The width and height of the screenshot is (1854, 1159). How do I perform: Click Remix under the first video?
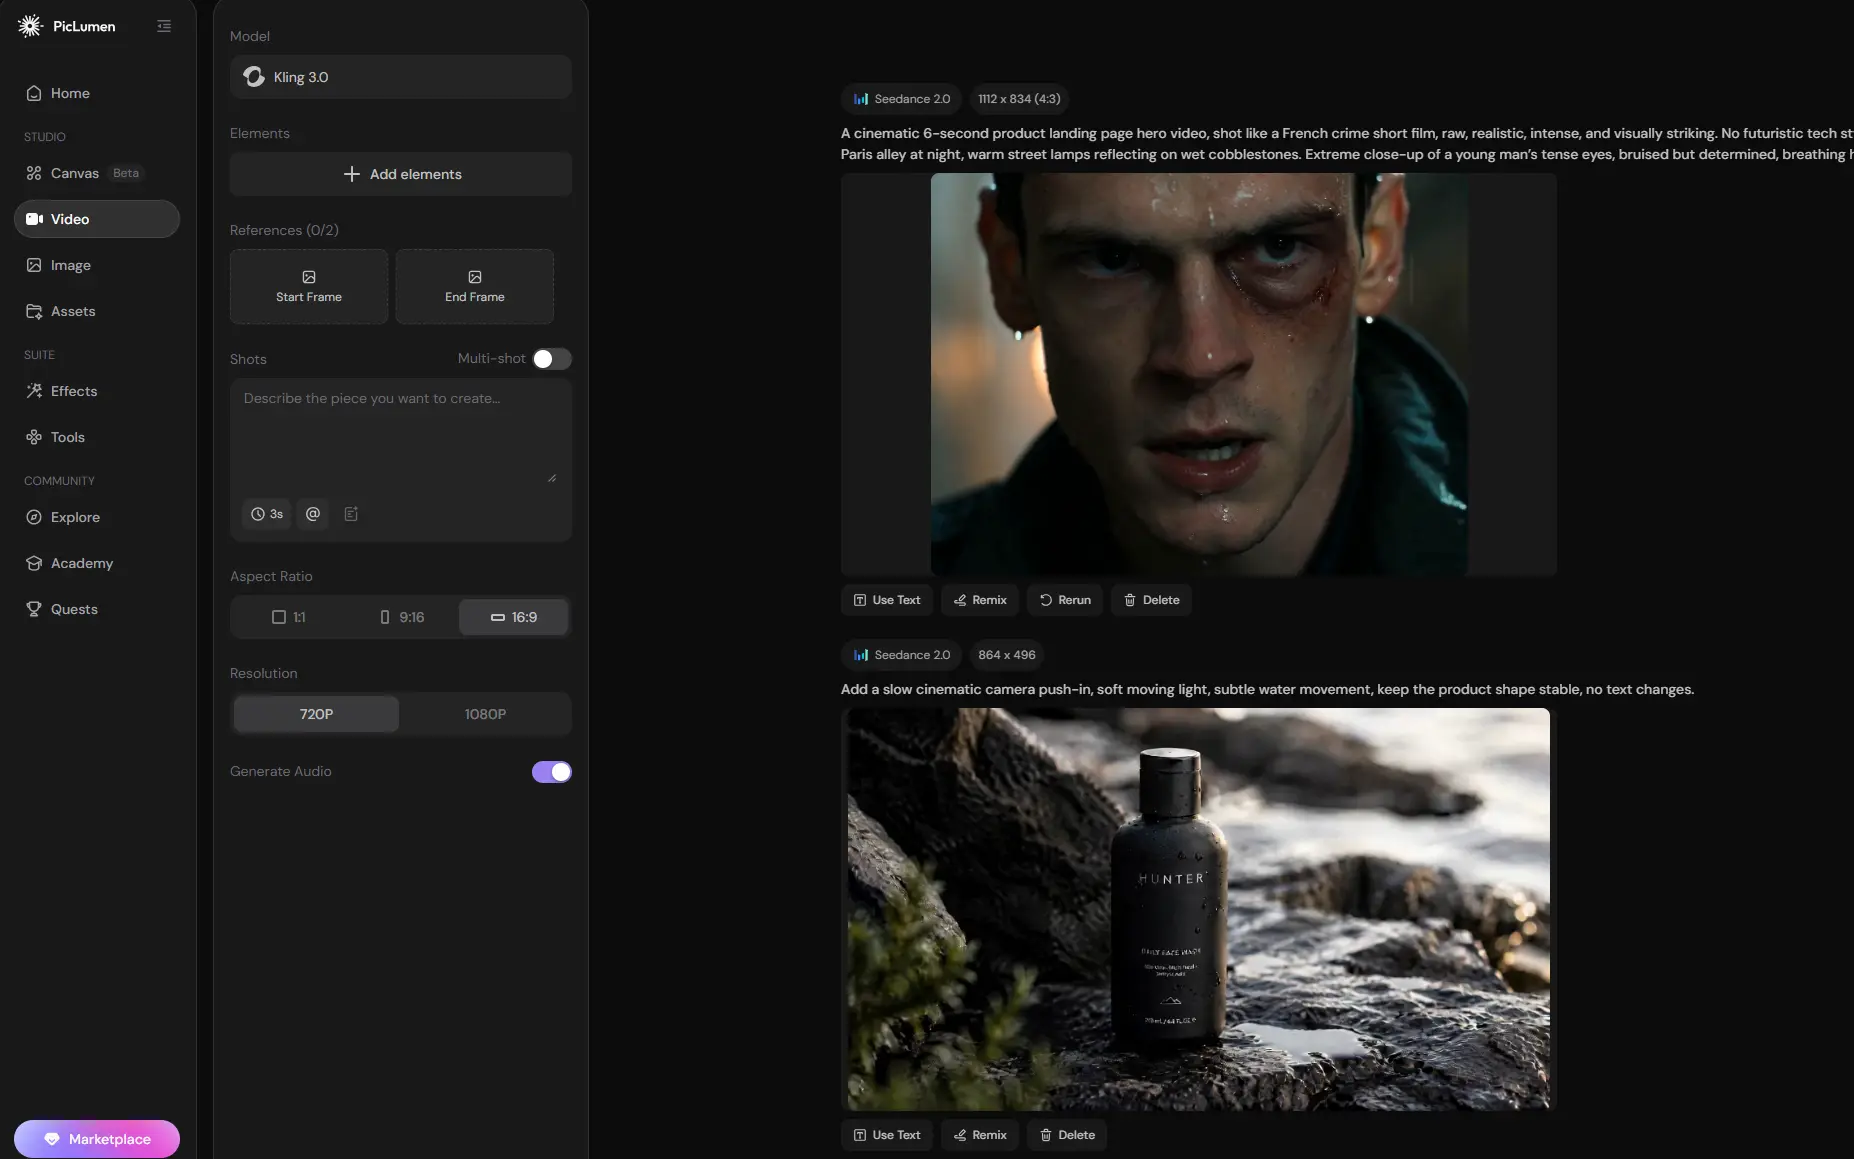(980, 600)
